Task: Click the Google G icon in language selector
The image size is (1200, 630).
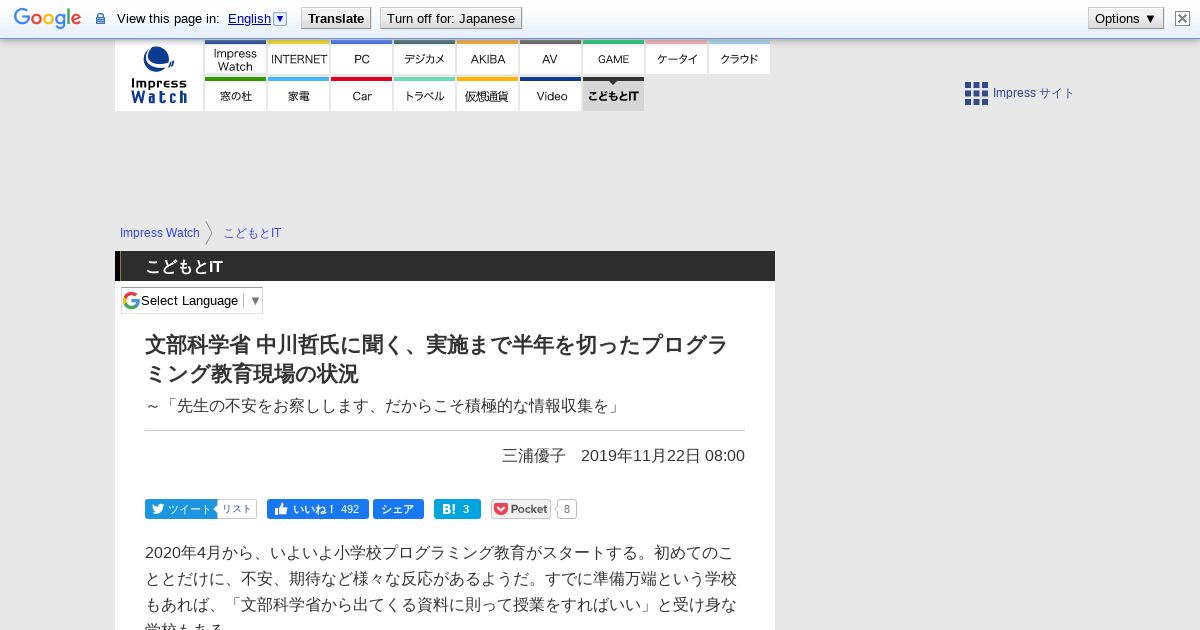Action: 131,300
